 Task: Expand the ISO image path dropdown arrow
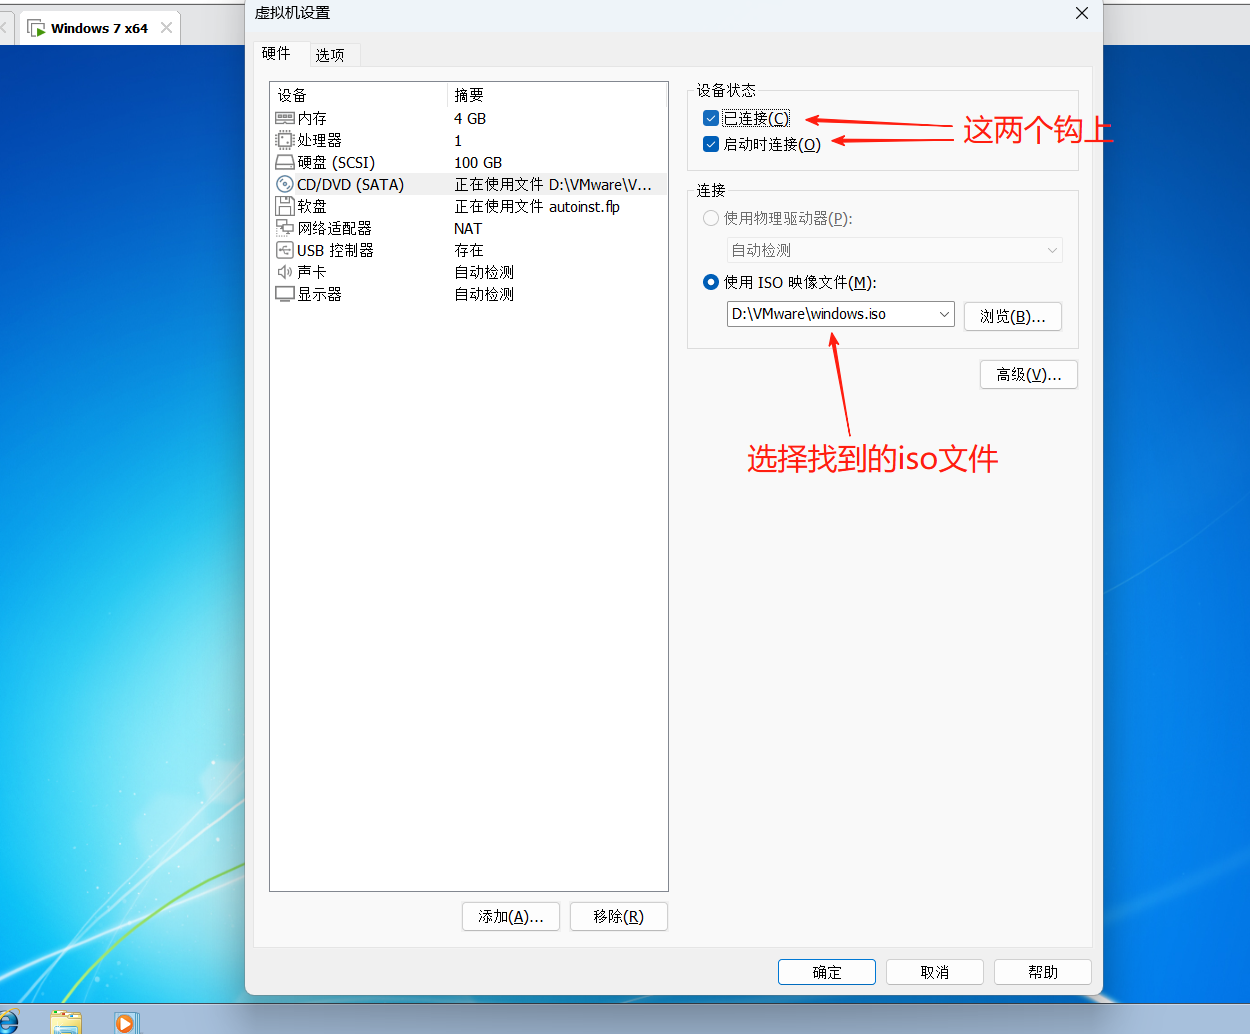pyautogui.click(x=944, y=314)
